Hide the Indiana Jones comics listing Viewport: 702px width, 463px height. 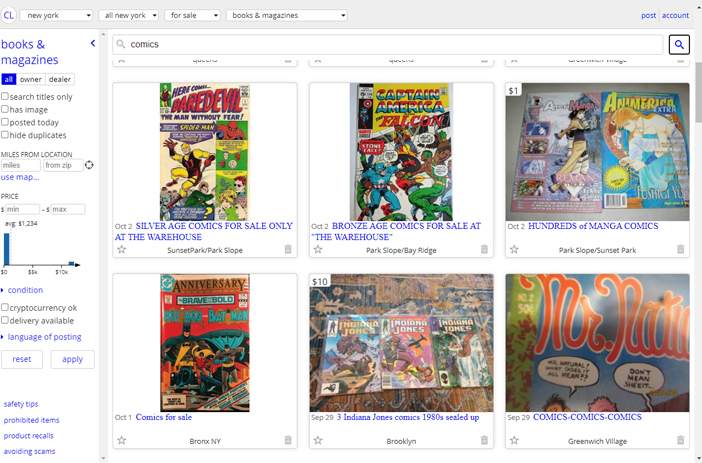(484, 440)
